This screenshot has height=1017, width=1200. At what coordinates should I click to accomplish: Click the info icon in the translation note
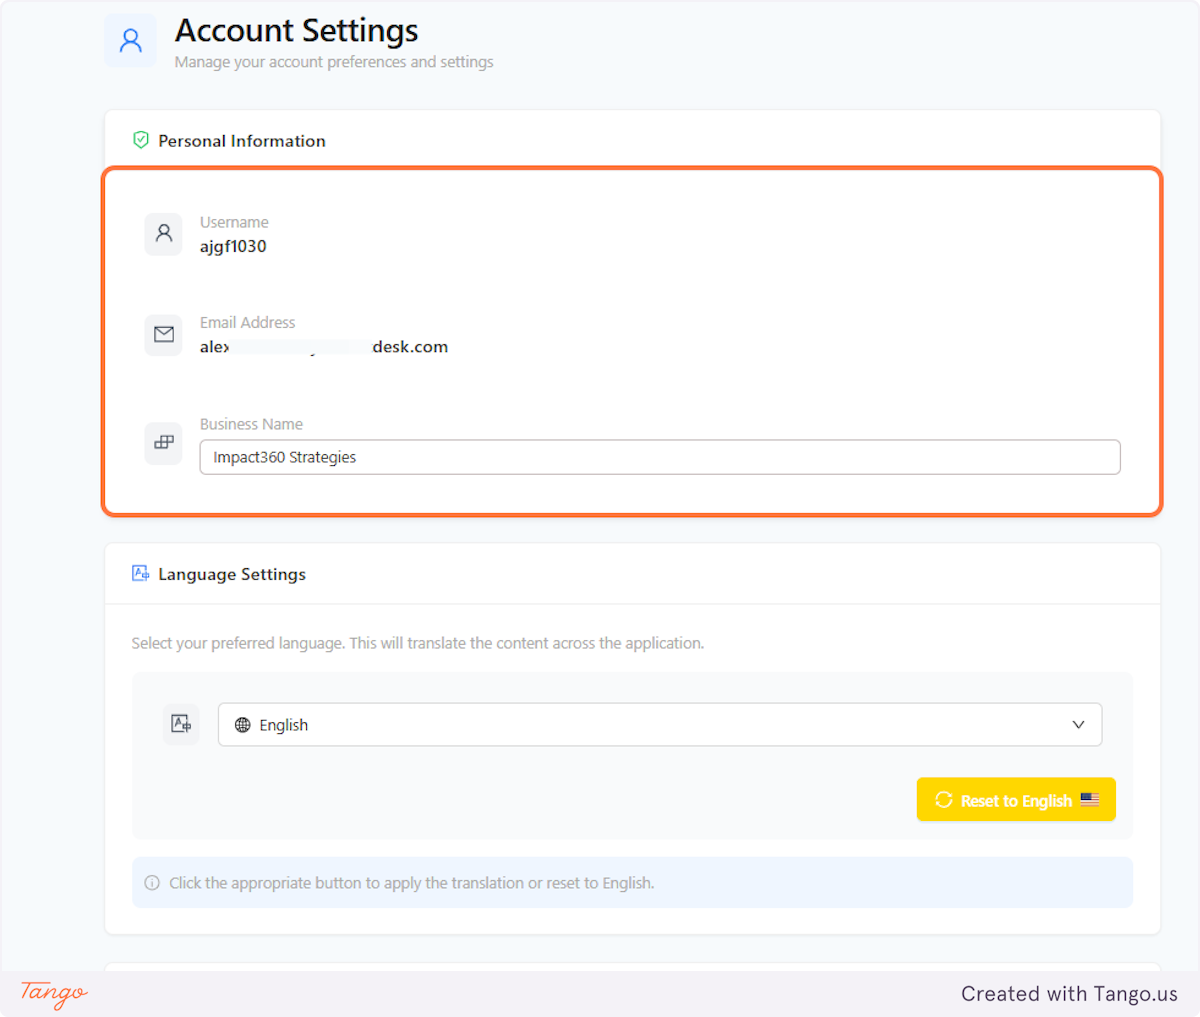(x=151, y=882)
